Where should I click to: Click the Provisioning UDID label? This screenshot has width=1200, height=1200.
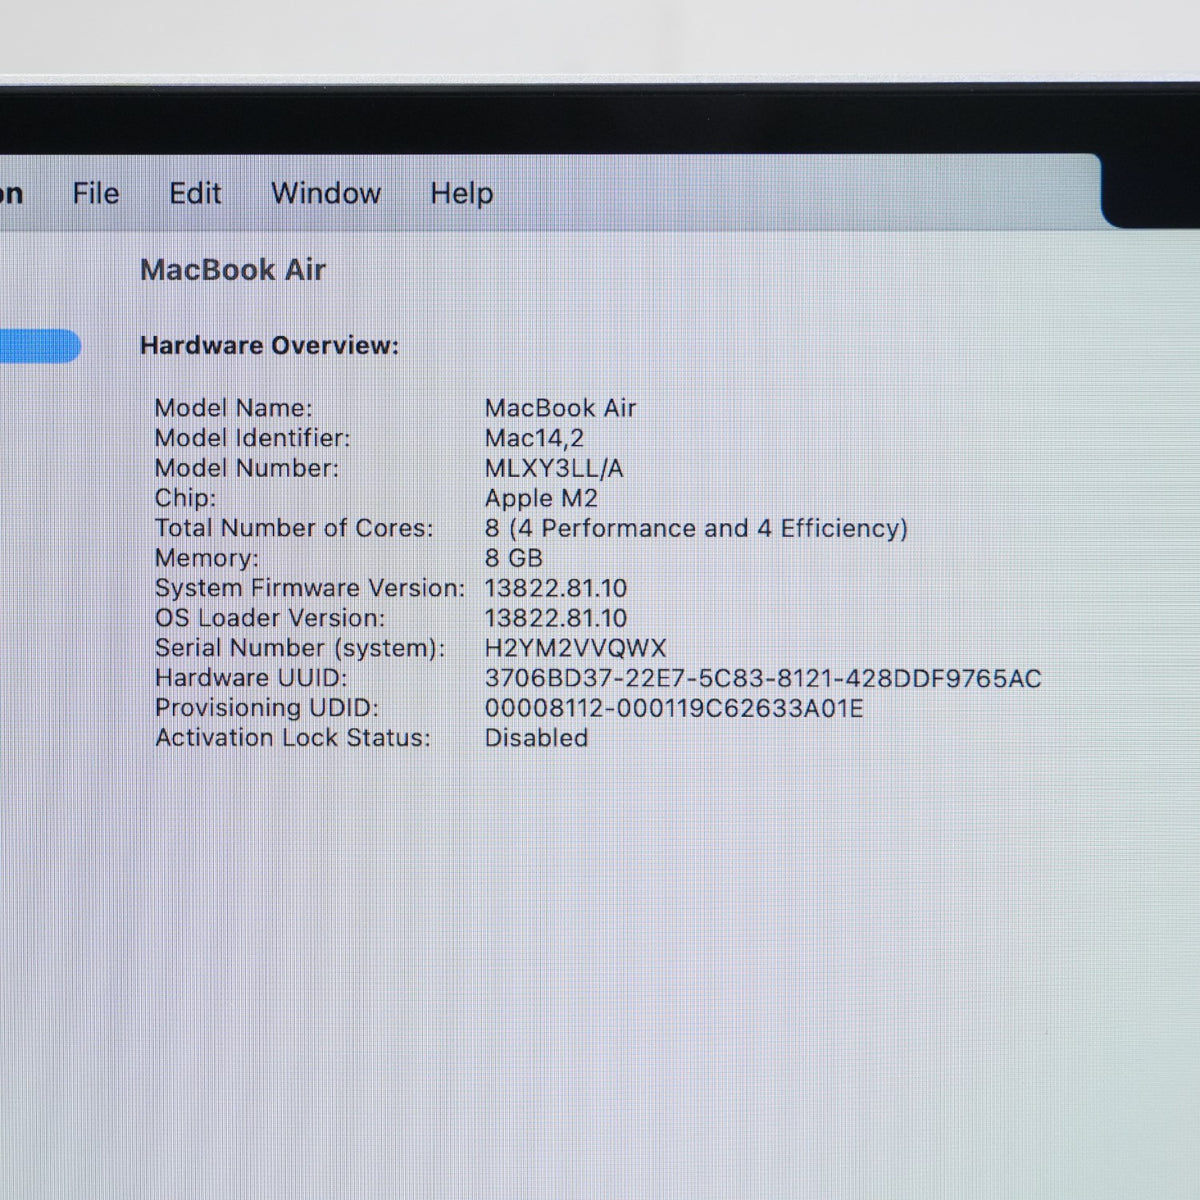pos(267,708)
